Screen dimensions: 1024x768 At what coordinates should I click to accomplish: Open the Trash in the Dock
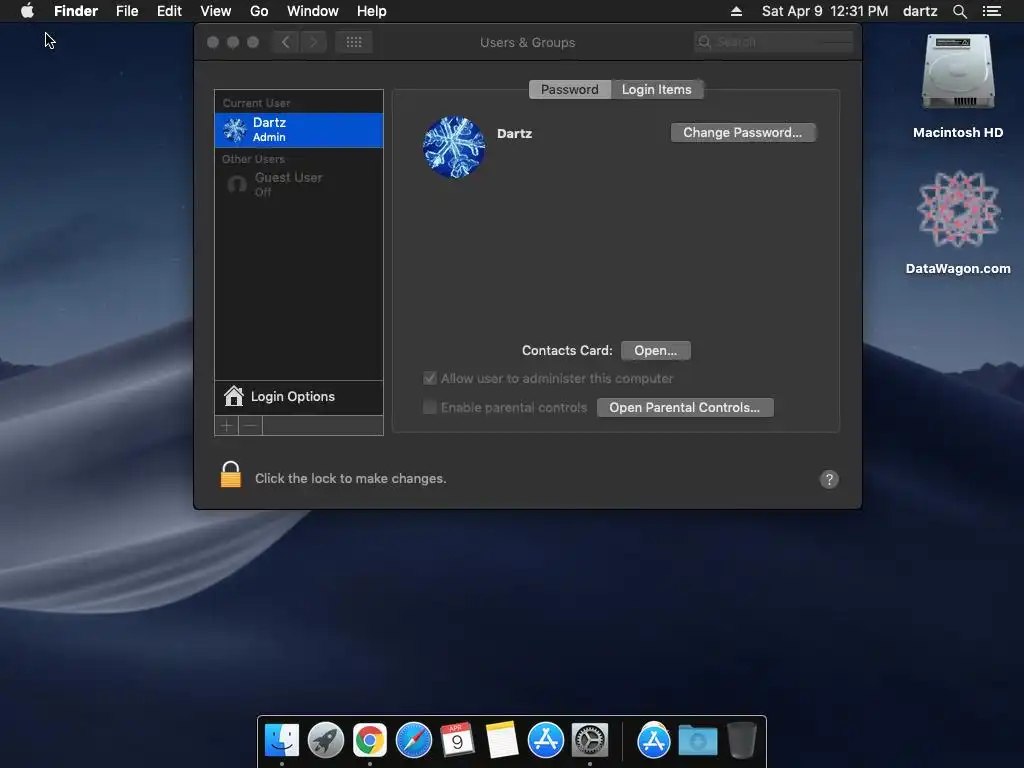742,741
